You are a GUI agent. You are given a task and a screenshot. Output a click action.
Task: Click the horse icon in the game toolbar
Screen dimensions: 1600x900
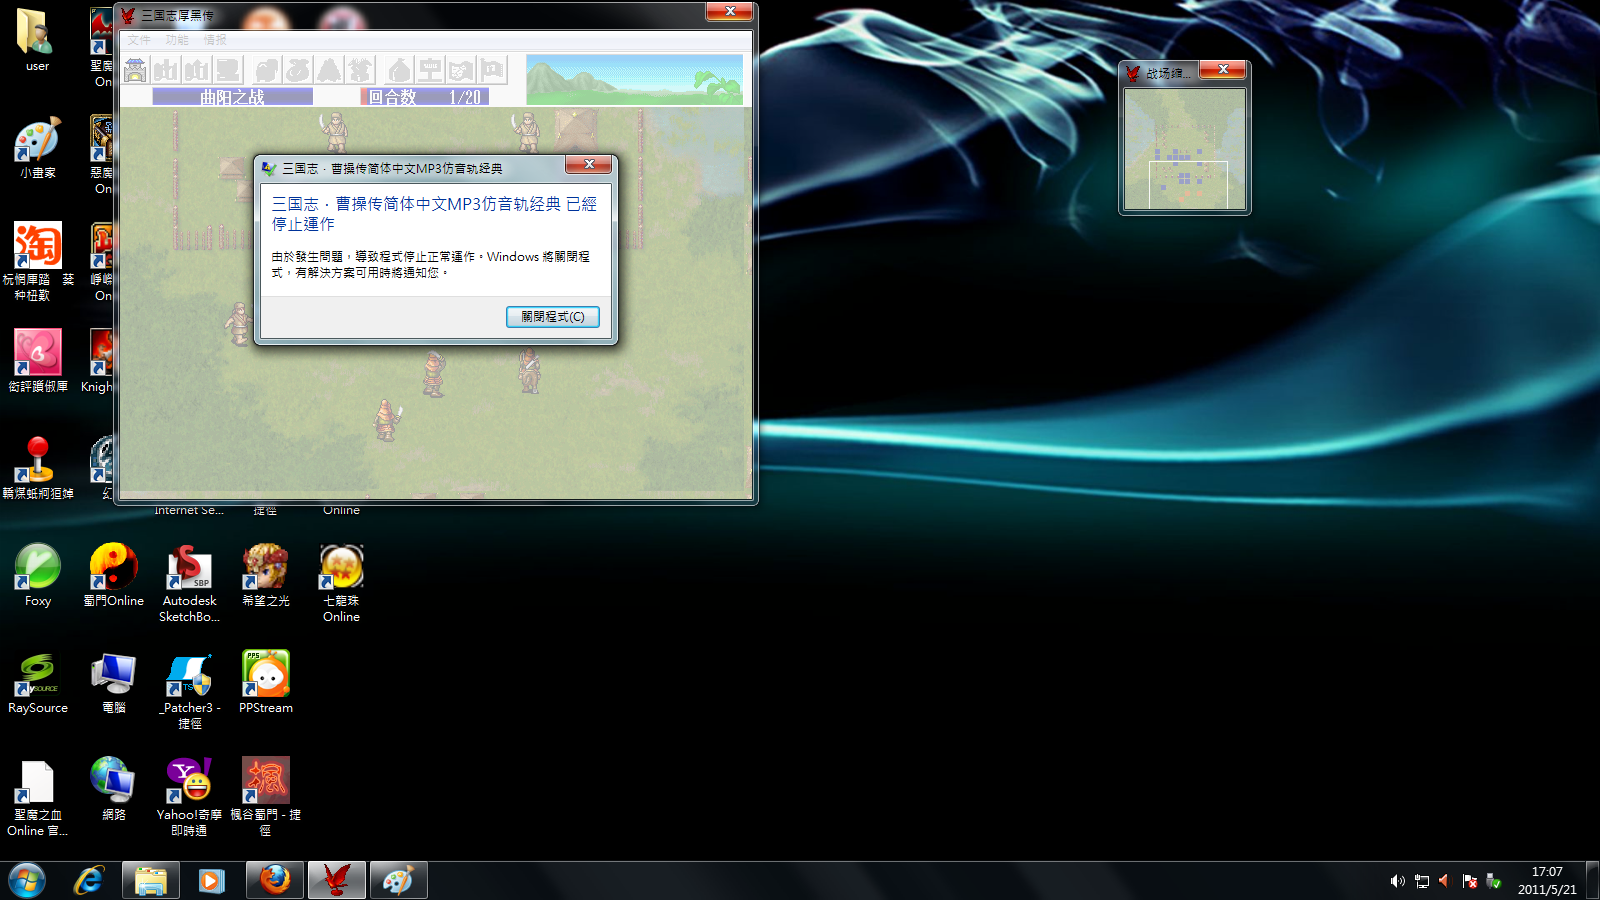(266, 70)
